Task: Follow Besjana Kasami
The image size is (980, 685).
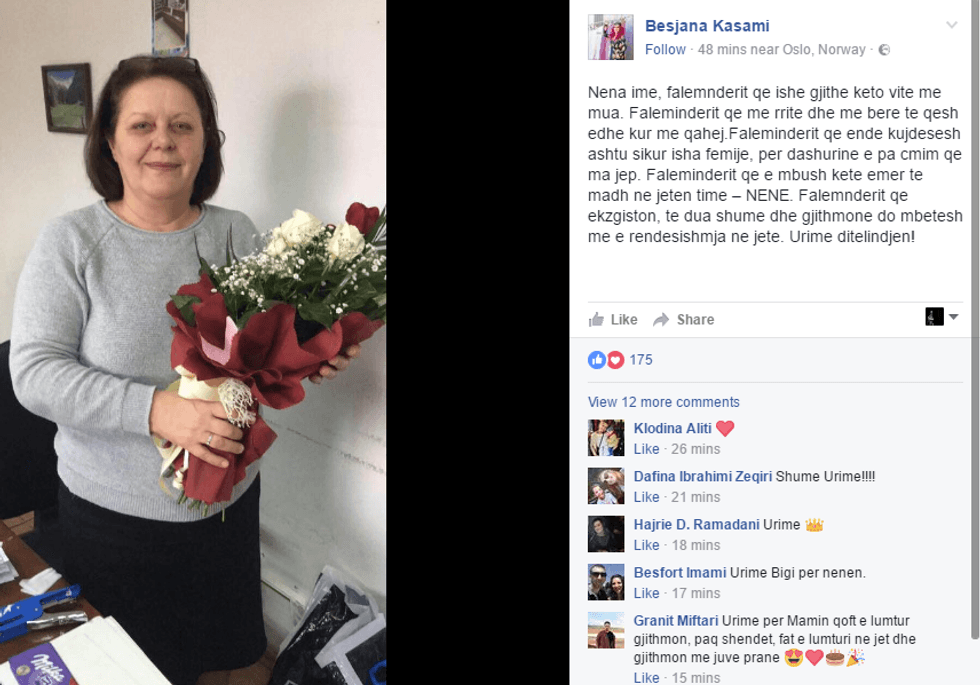Action: click(x=665, y=49)
